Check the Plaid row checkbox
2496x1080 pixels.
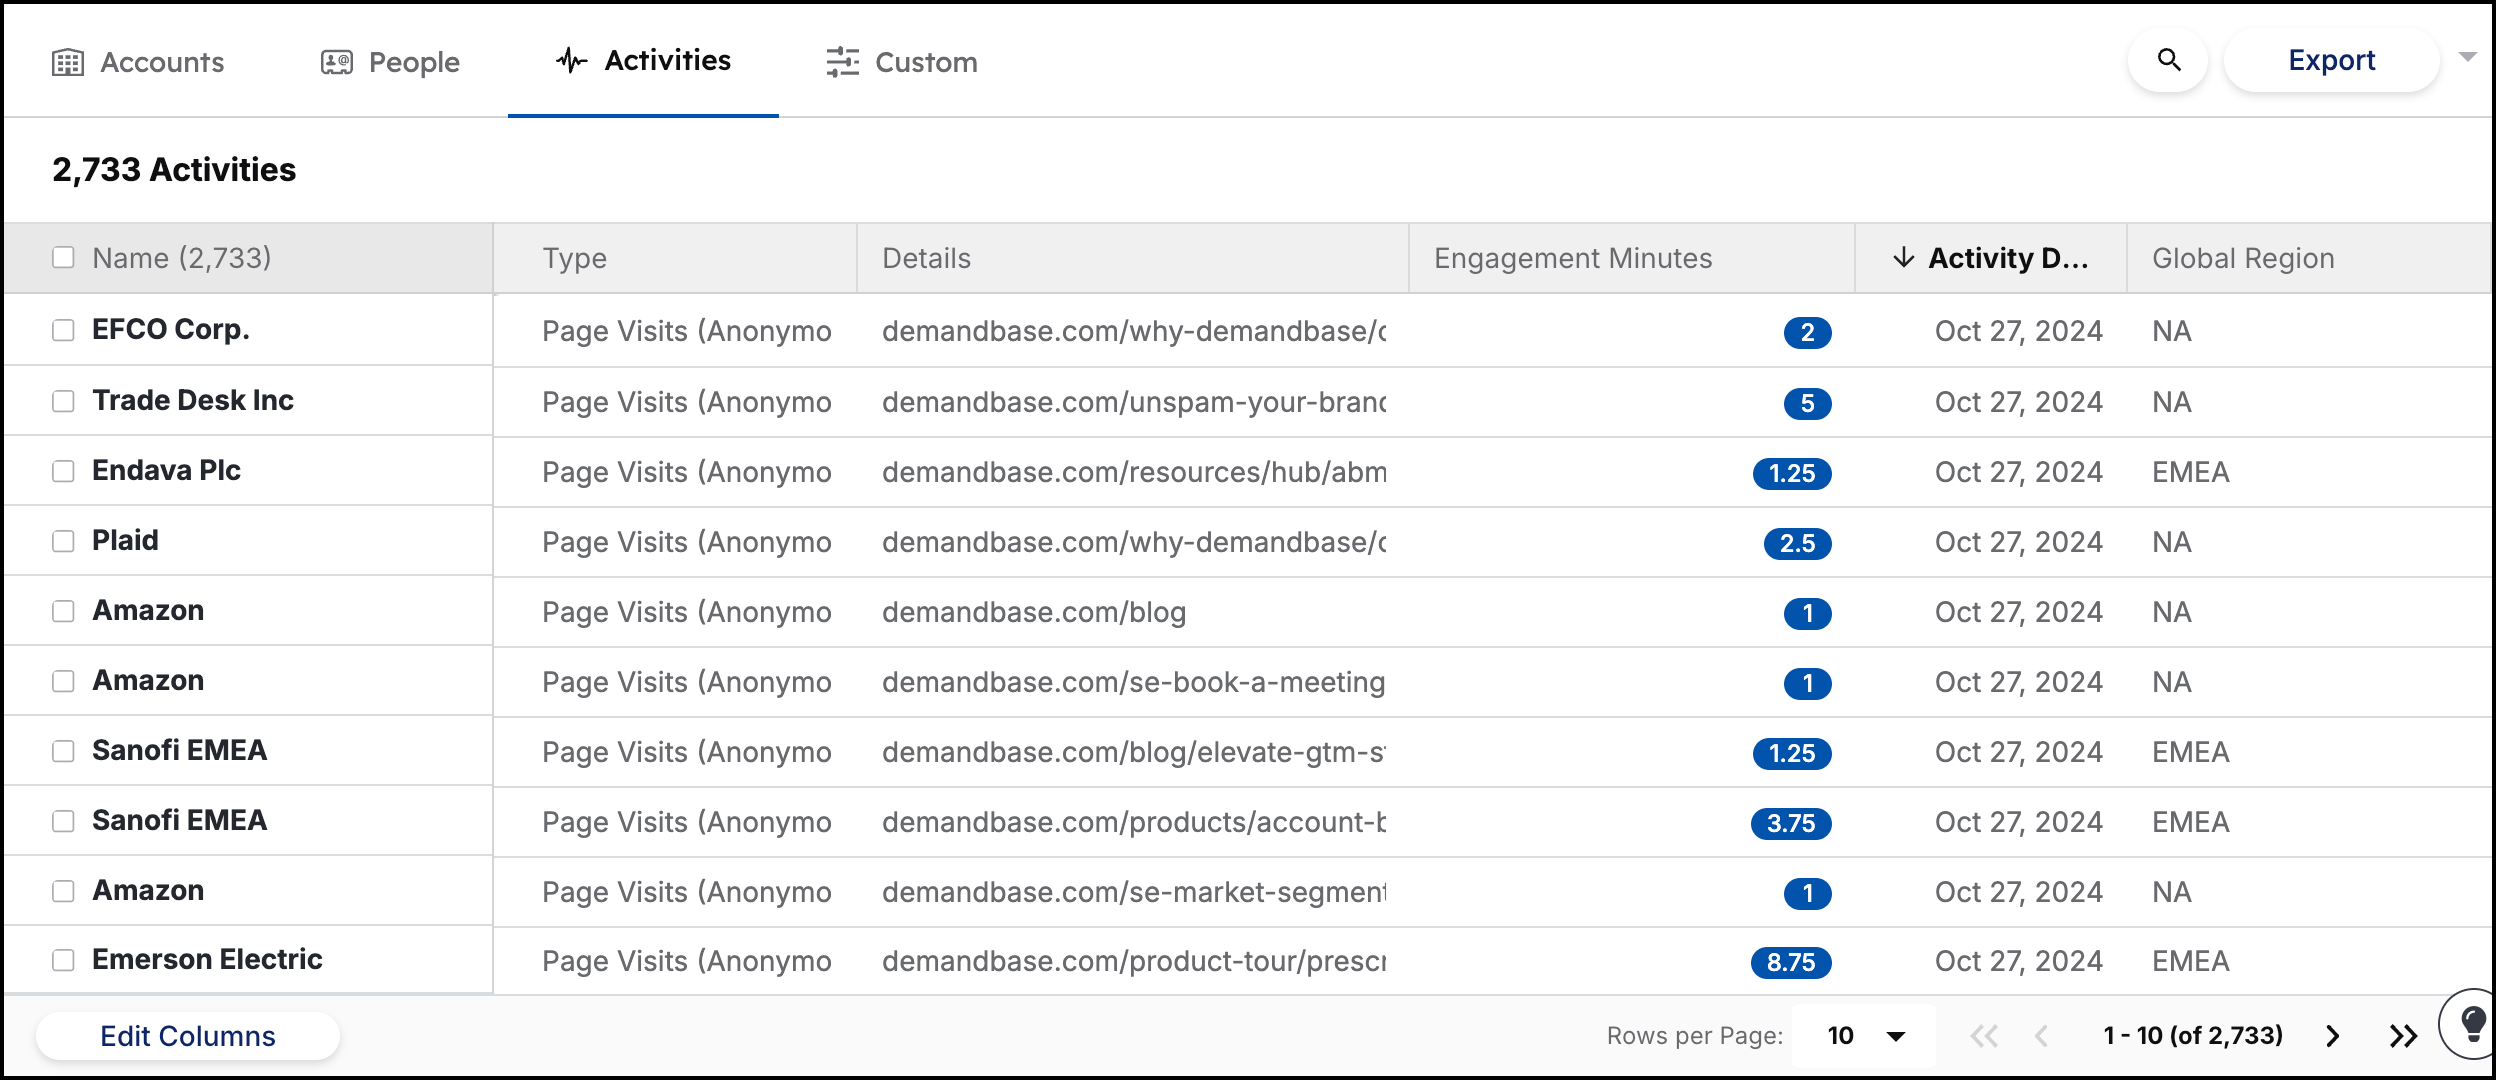(x=63, y=541)
